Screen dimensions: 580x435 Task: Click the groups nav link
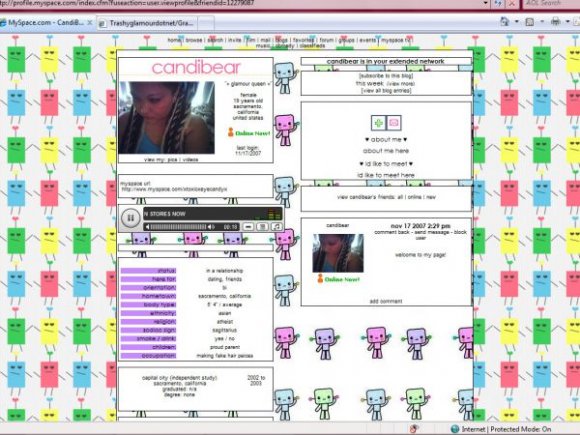(347, 40)
